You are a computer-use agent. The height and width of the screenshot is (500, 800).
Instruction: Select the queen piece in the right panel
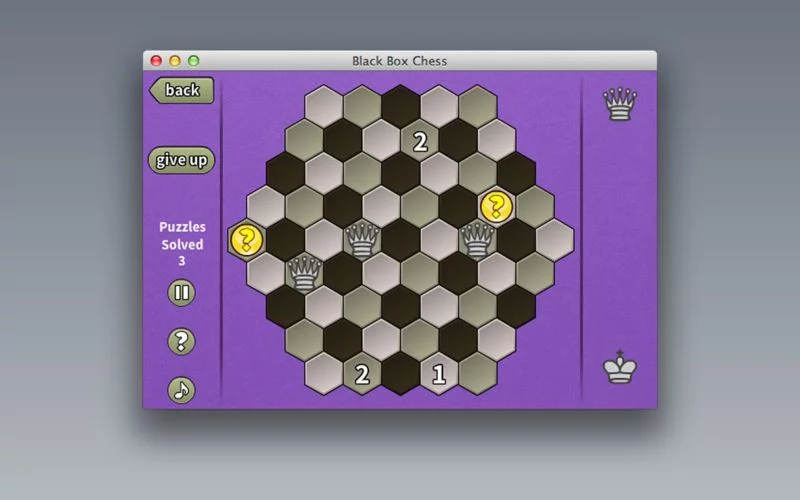(620, 104)
